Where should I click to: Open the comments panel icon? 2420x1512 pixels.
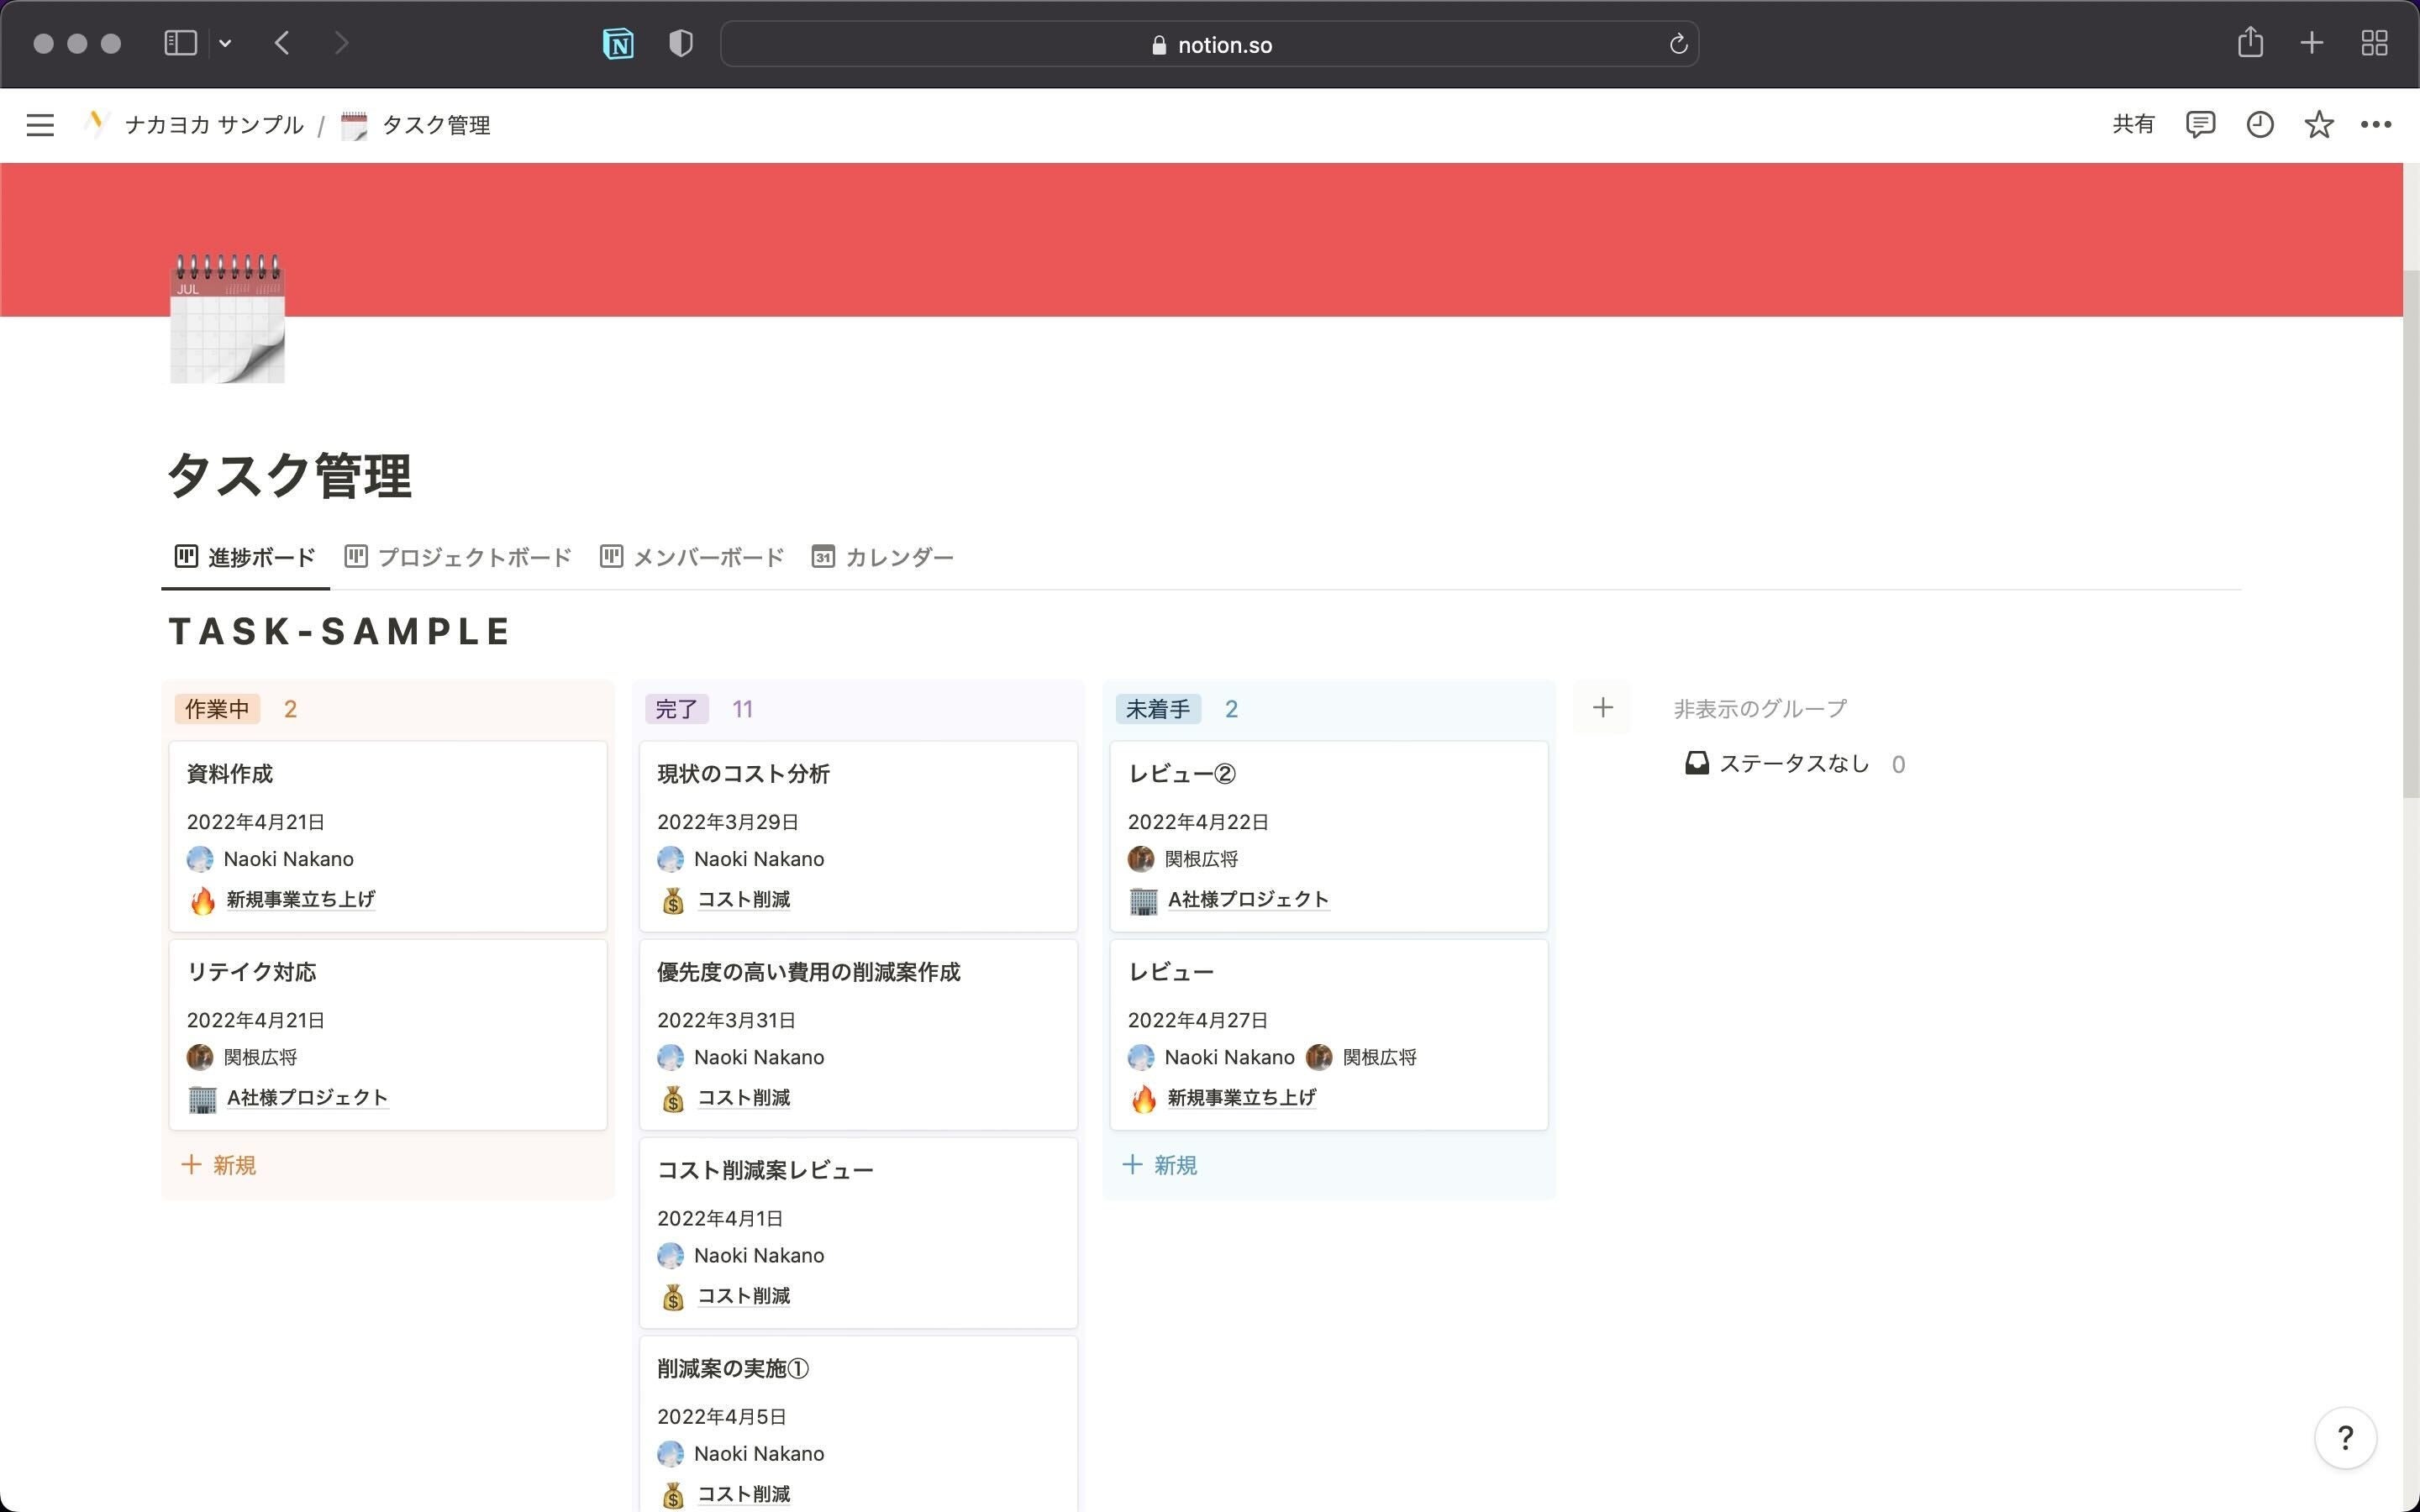coord(2200,125)
